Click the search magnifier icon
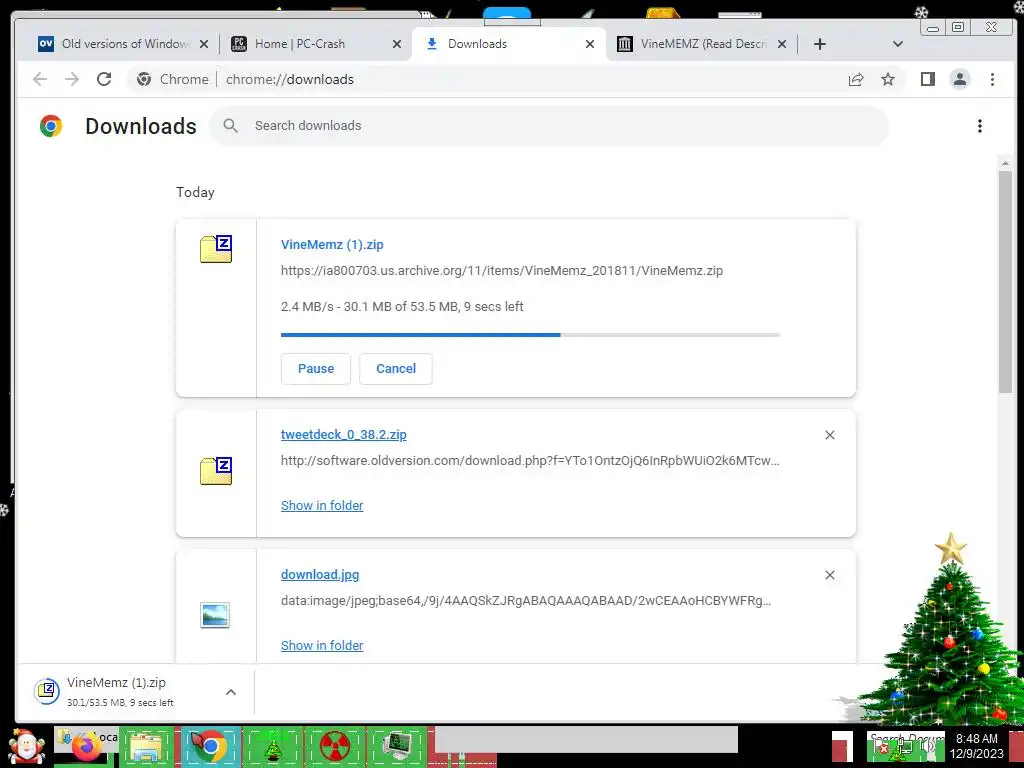 click(x=231, y=125)
